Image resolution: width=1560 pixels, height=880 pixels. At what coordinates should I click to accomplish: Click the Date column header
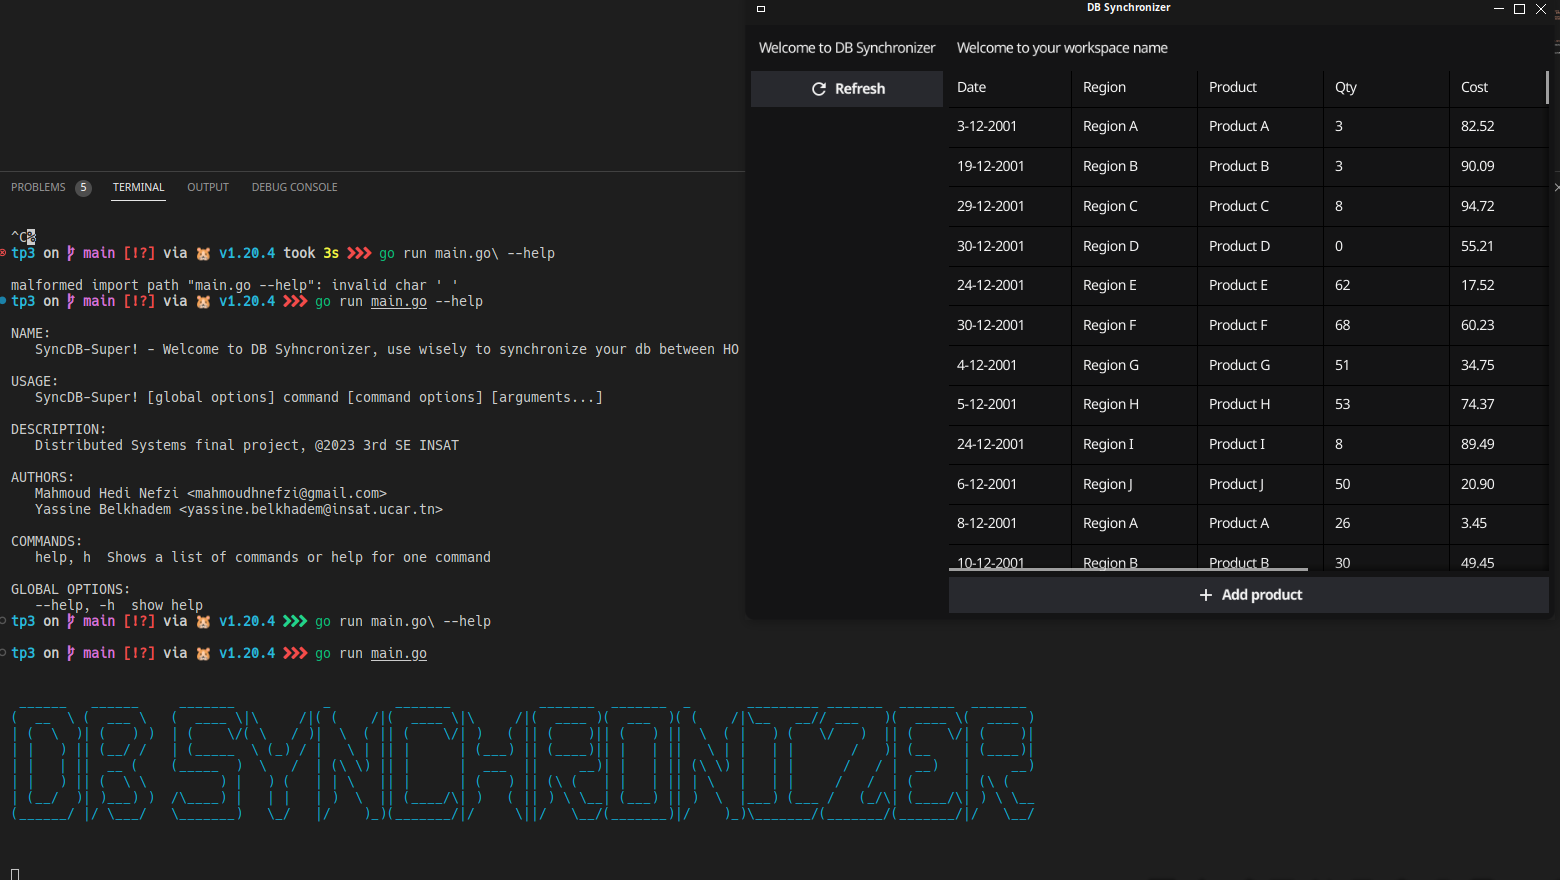point(1010,88)
